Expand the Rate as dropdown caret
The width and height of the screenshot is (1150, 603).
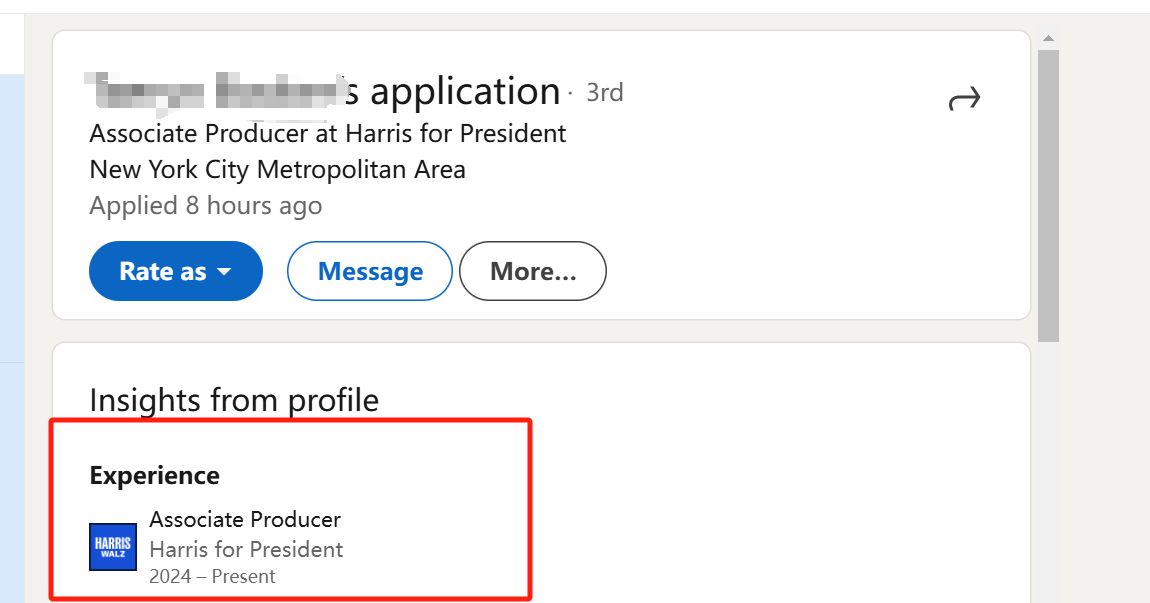pyautogui.click(x=224, y=271)
